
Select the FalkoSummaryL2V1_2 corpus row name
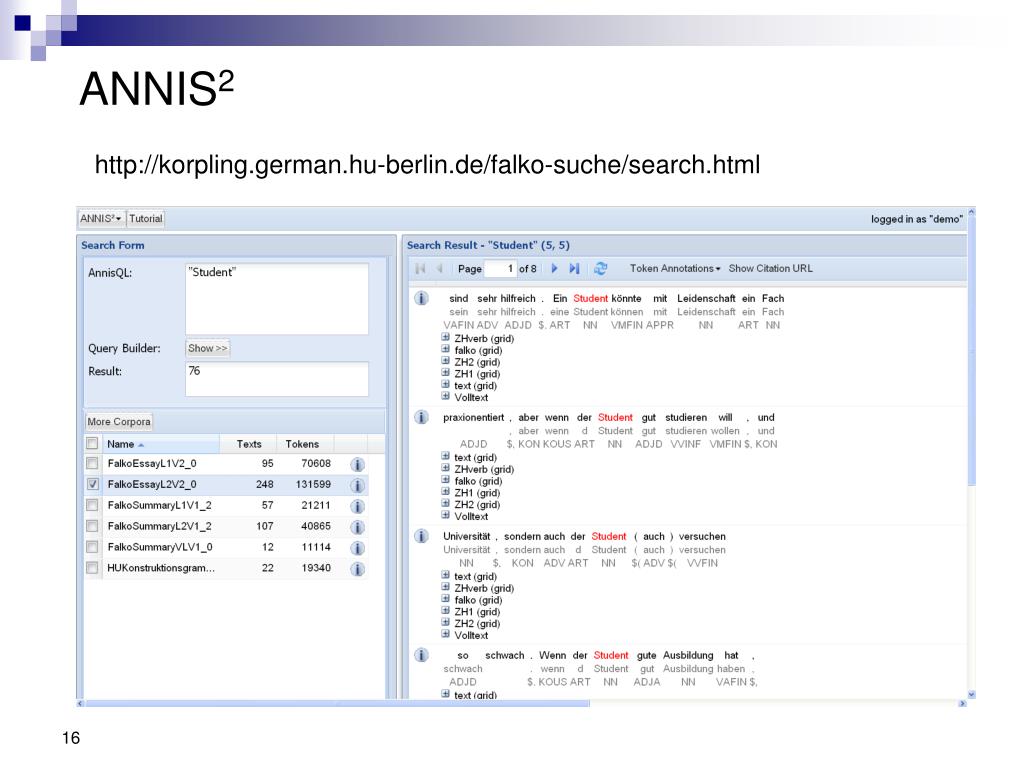coord(159,526)
